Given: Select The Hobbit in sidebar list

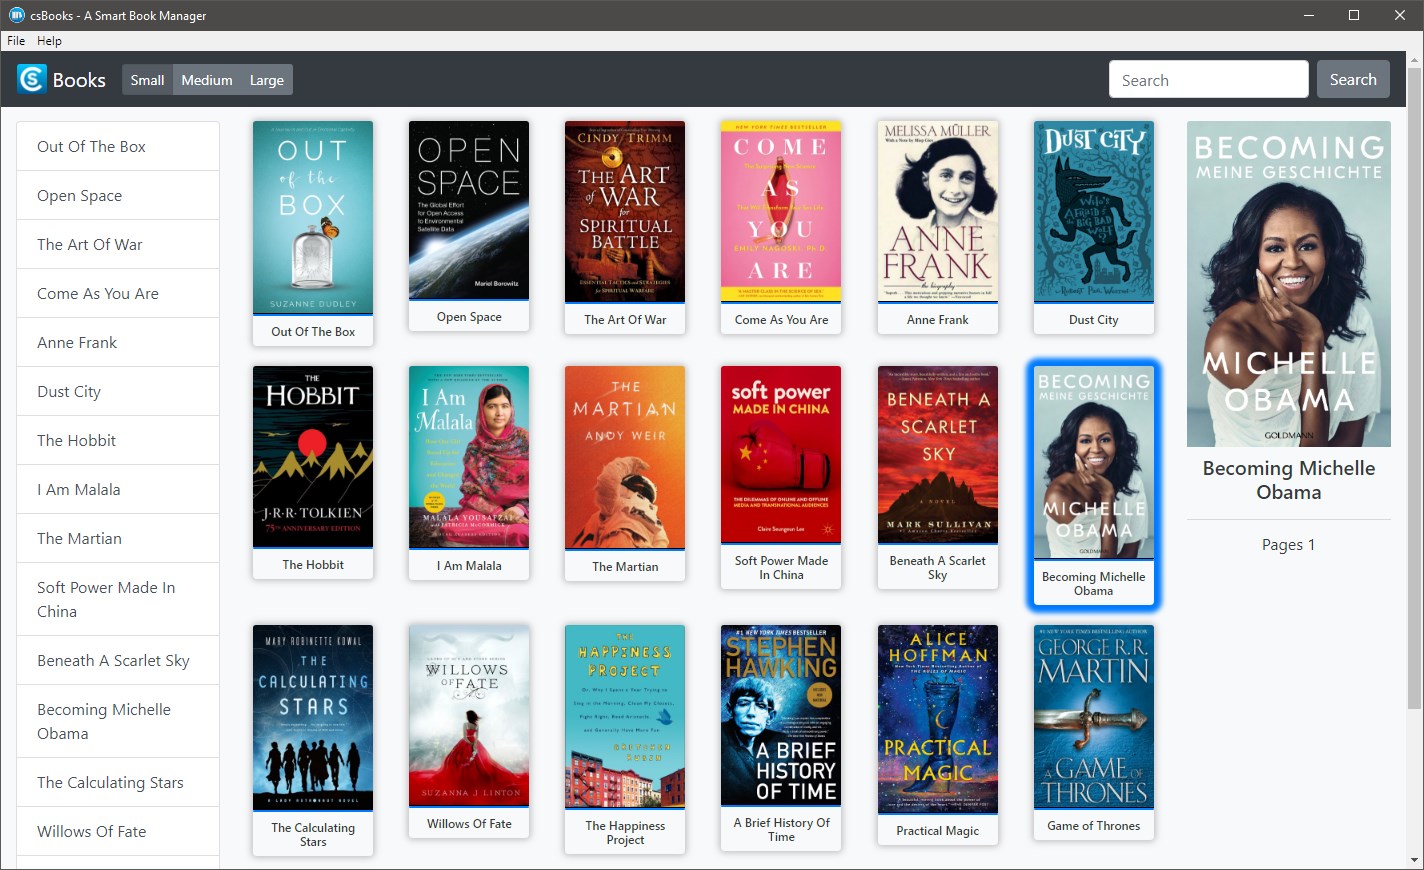Looking at the screenshot, I should coord(118,440).
